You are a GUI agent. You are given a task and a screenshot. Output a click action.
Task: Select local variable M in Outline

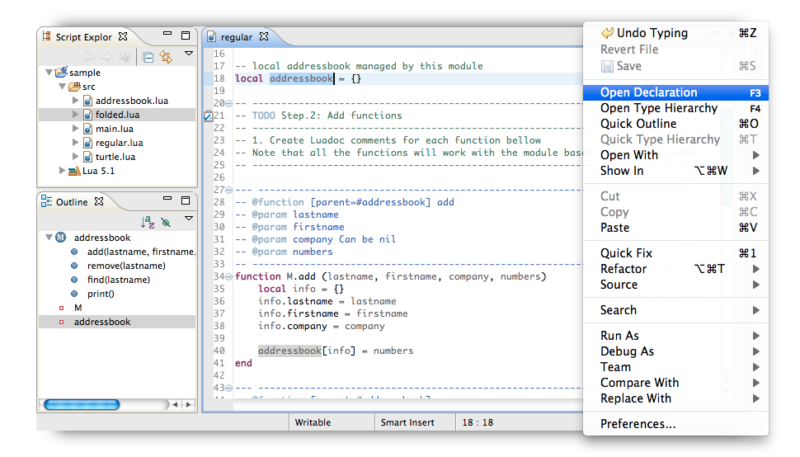pyautogui.click(x=78, y=308)
